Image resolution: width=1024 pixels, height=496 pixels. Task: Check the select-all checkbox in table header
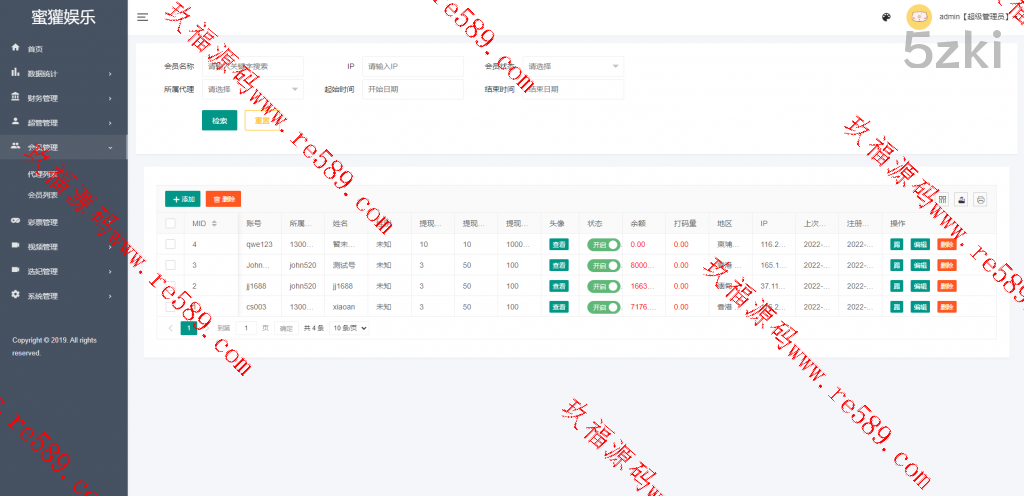click(x=171, y=224)
